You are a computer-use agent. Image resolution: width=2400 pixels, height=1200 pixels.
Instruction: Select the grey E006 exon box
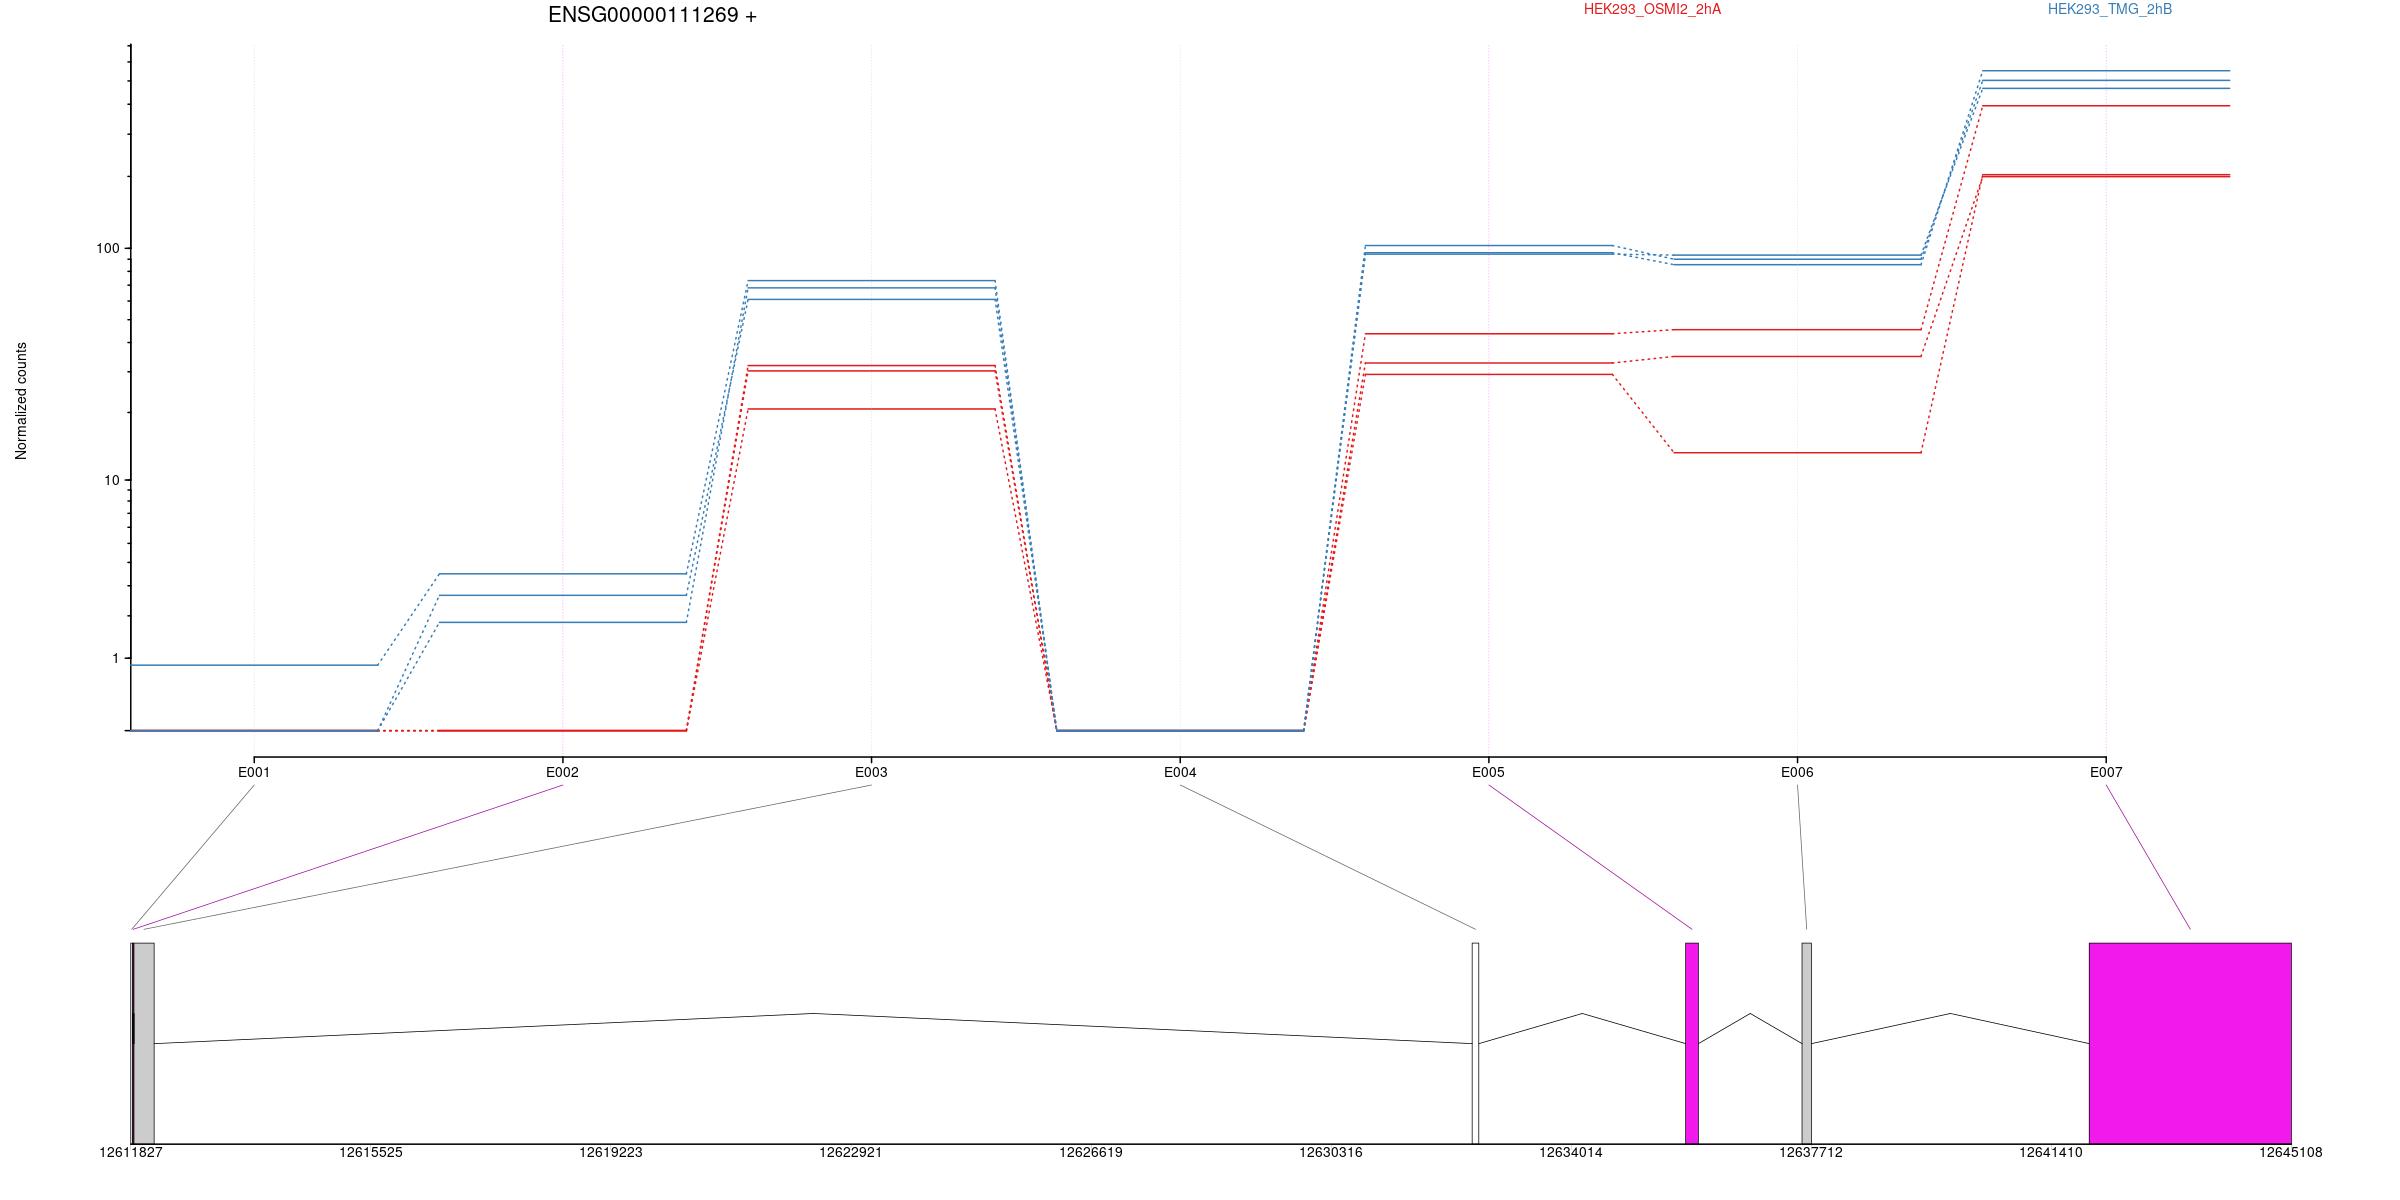click(x=1806, y=1043)
